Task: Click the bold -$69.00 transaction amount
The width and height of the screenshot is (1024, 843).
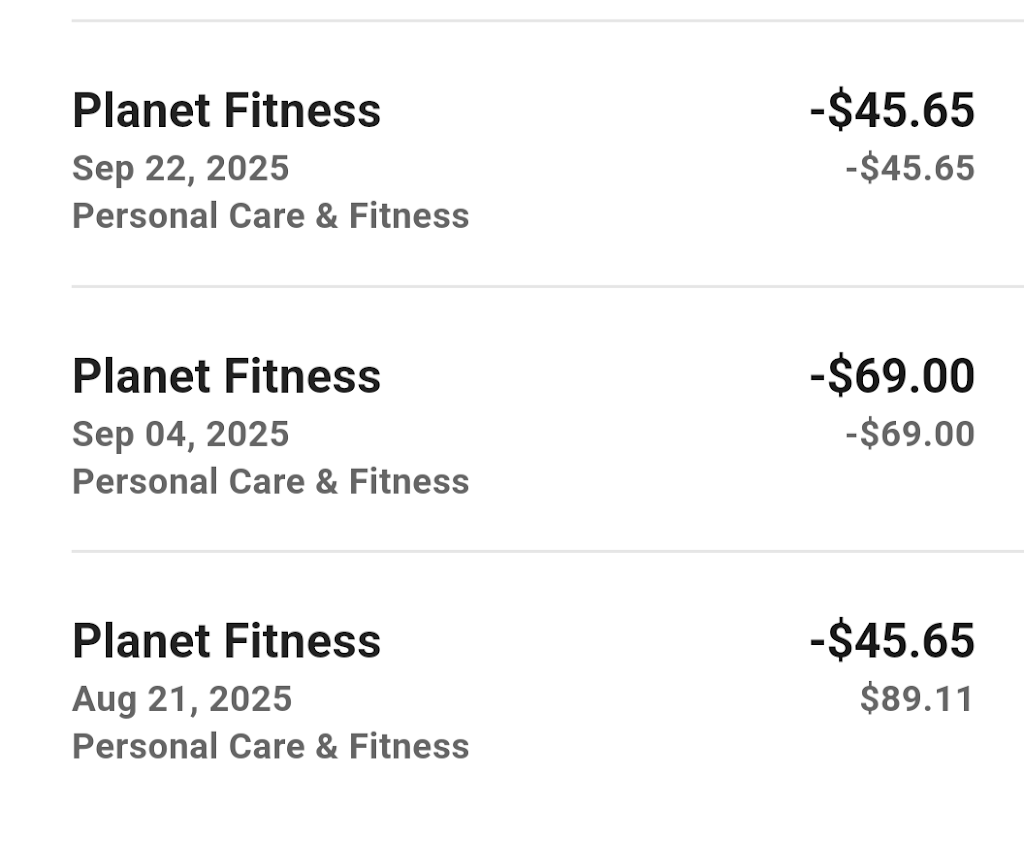Action: click(x=892, y=377)
